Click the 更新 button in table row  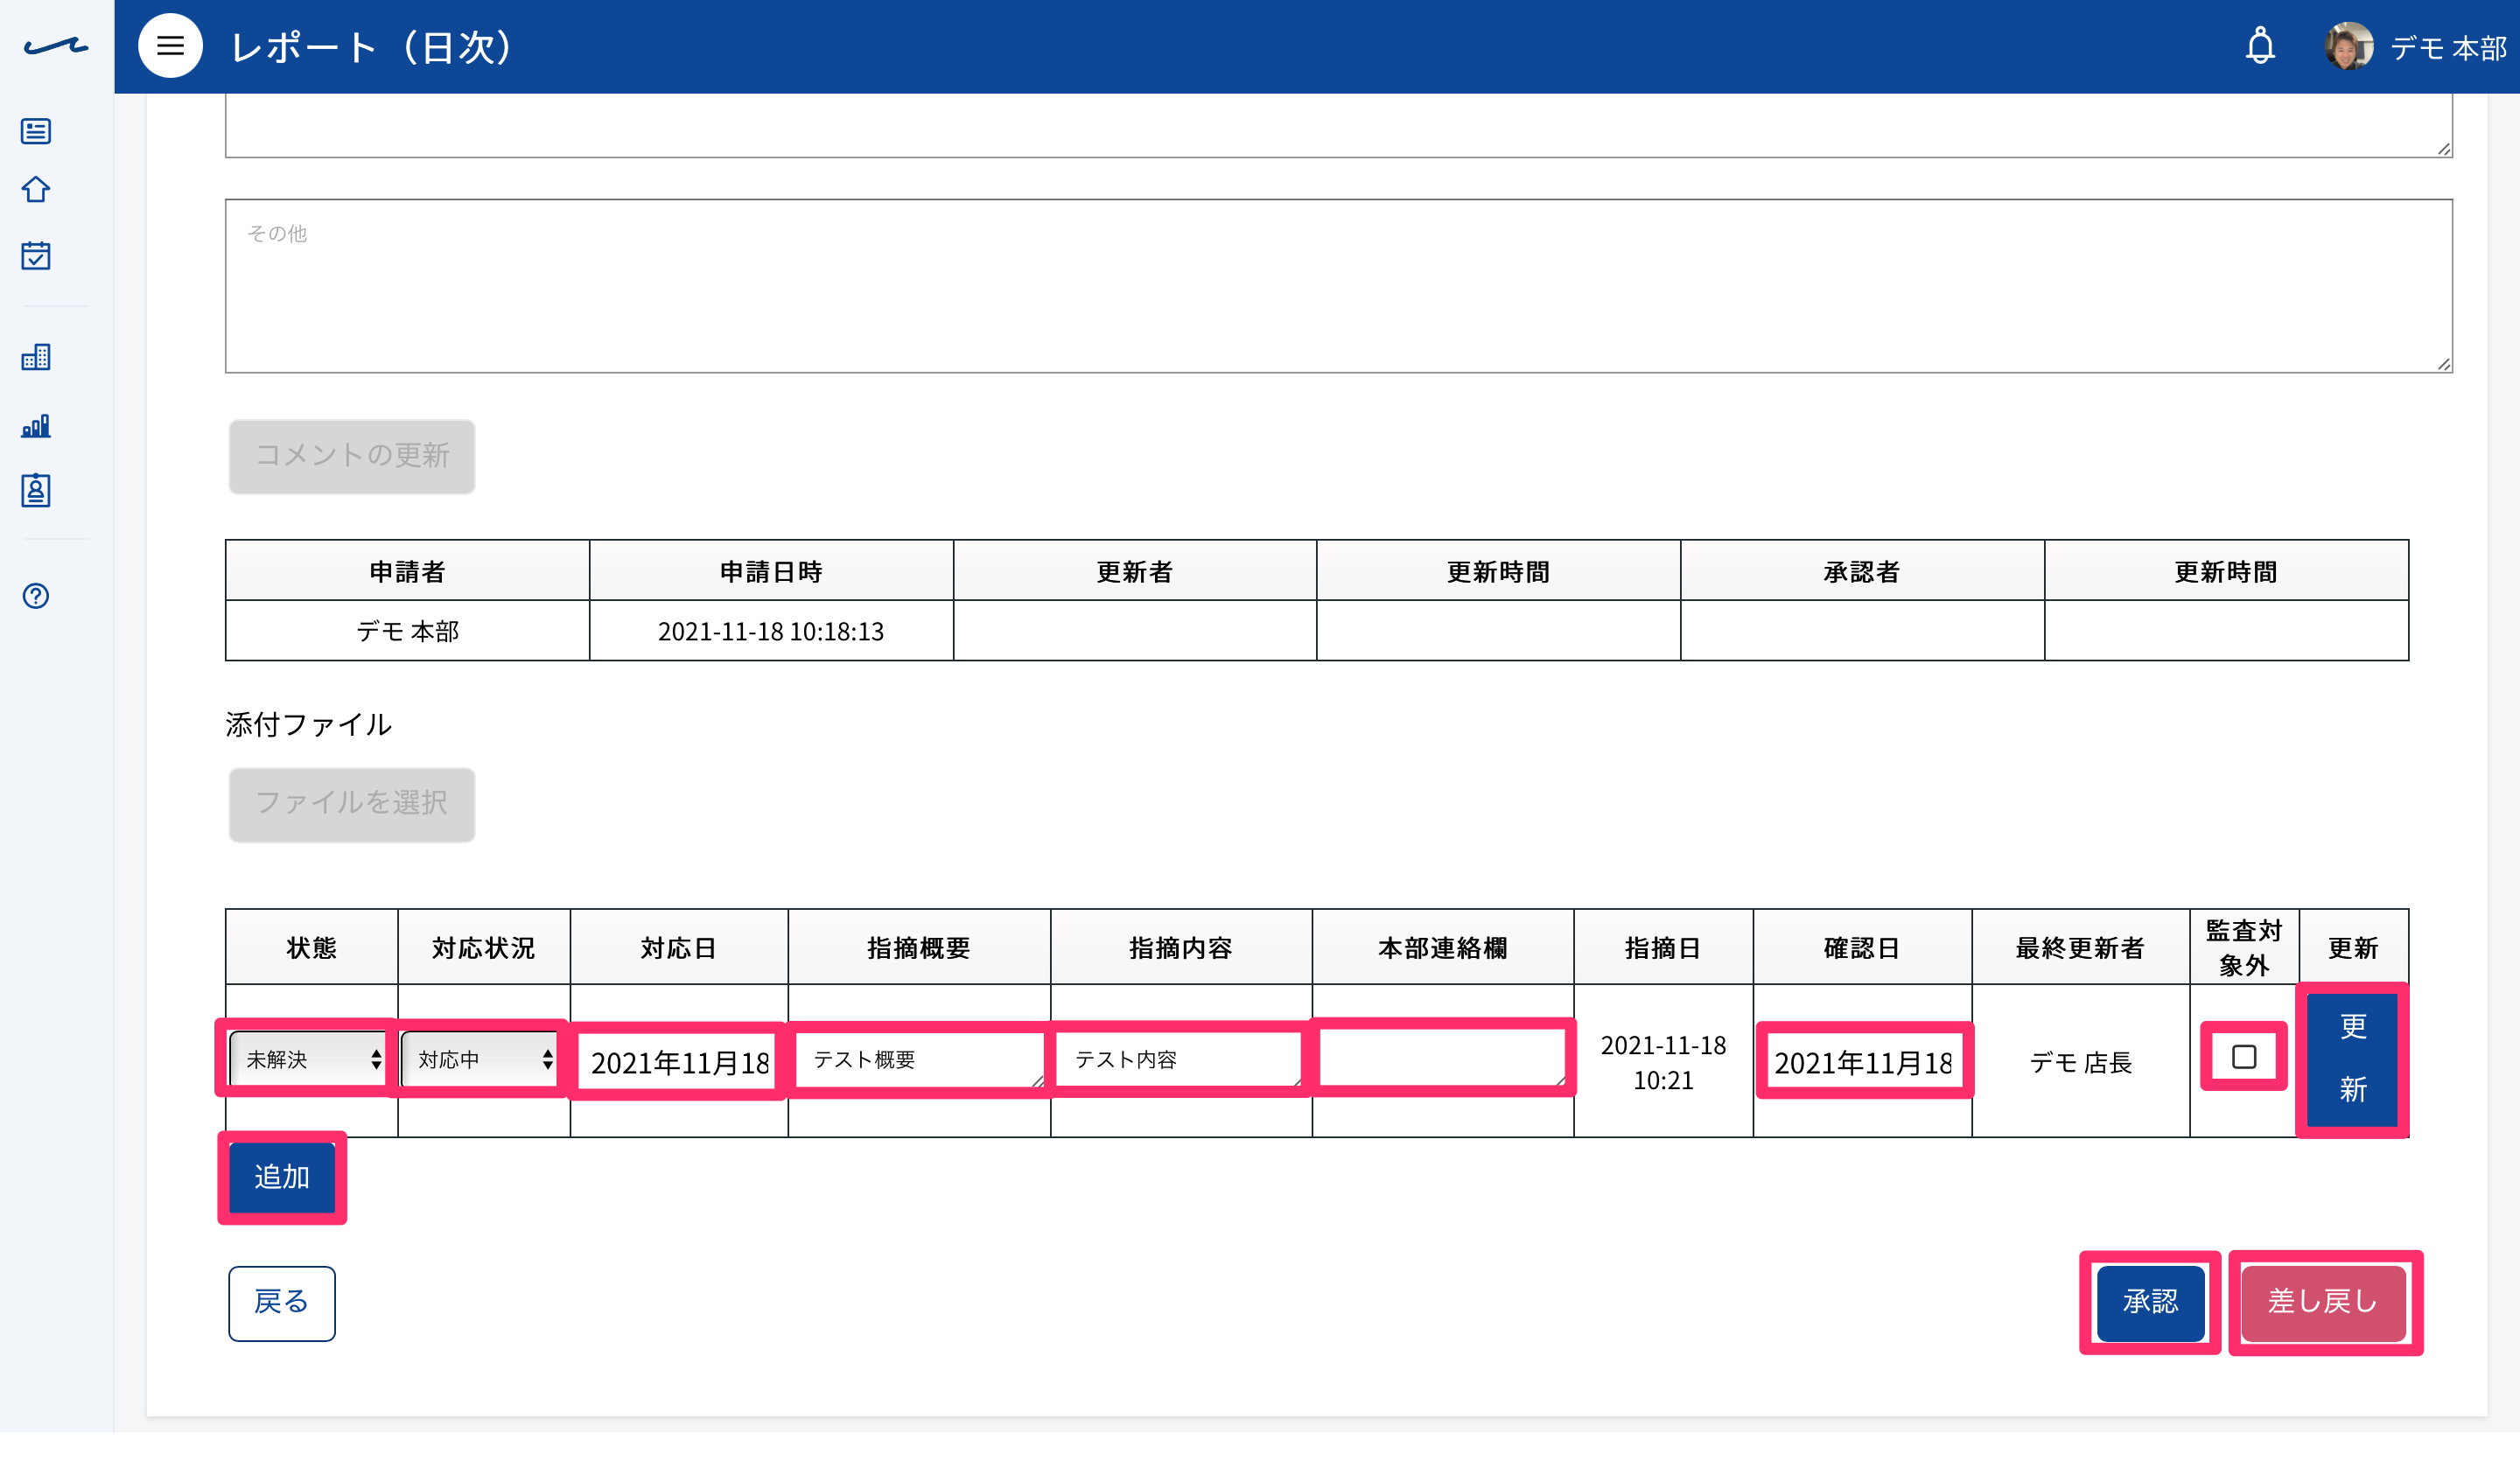[2352, 1059]
